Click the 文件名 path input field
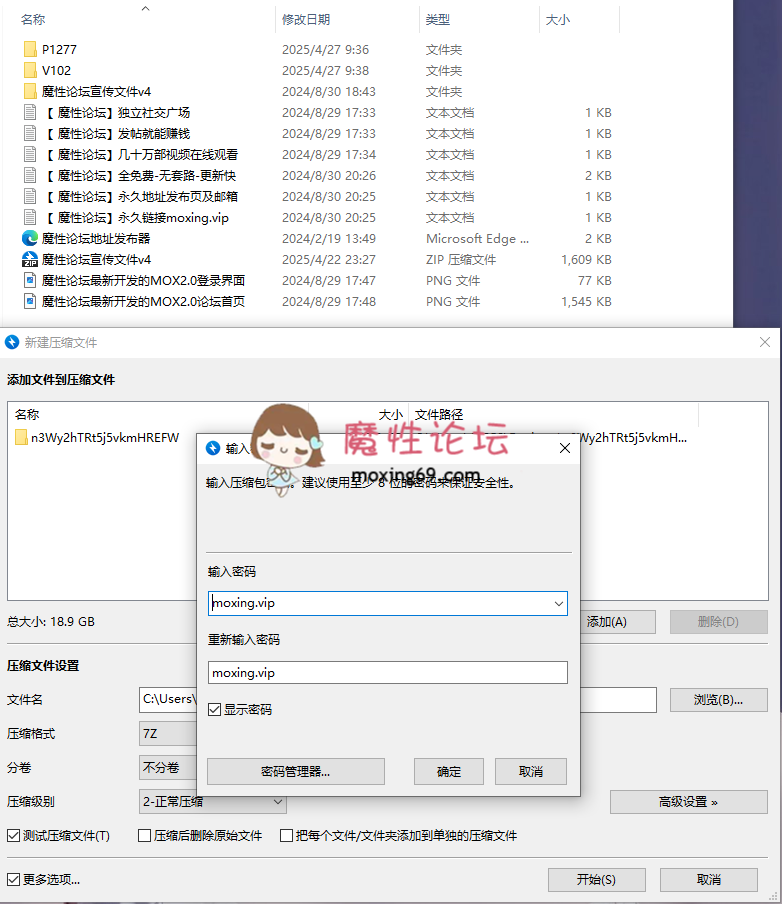 [x=168, y=699]
